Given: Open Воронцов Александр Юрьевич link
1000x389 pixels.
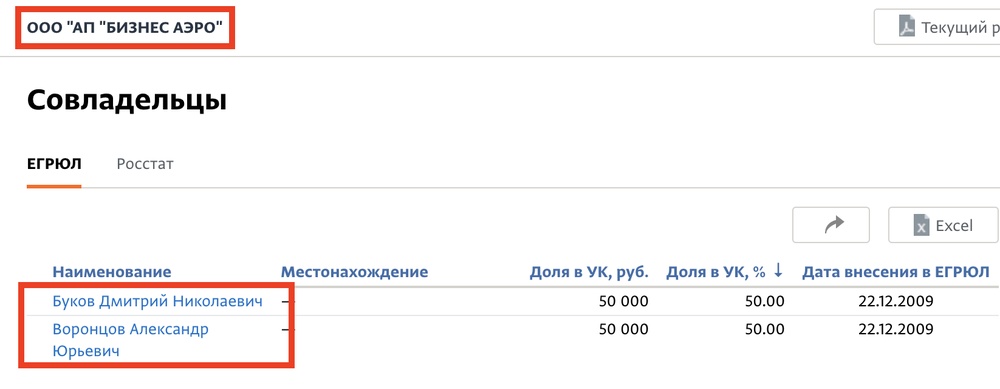Looking at the screenshot, I should point(131,340).
